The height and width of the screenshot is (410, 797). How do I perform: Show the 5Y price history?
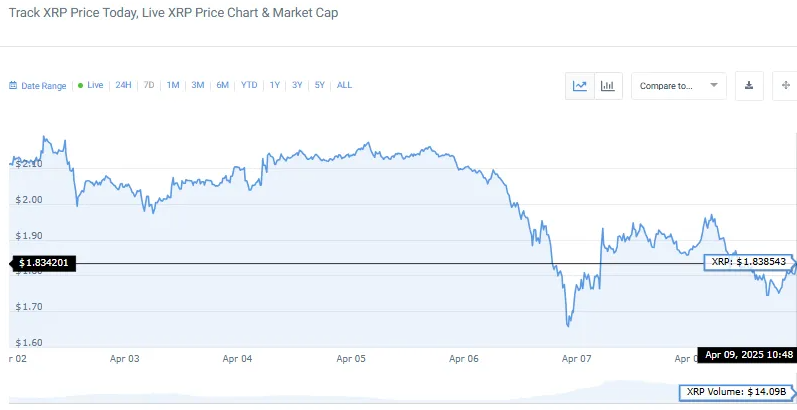(x=320, y=86)
